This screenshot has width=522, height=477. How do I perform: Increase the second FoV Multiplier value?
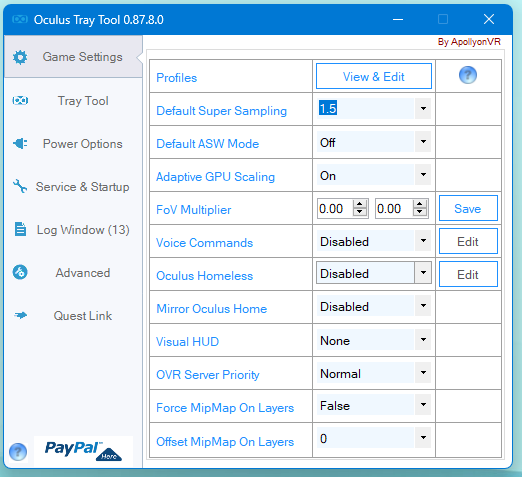(420, 204)
